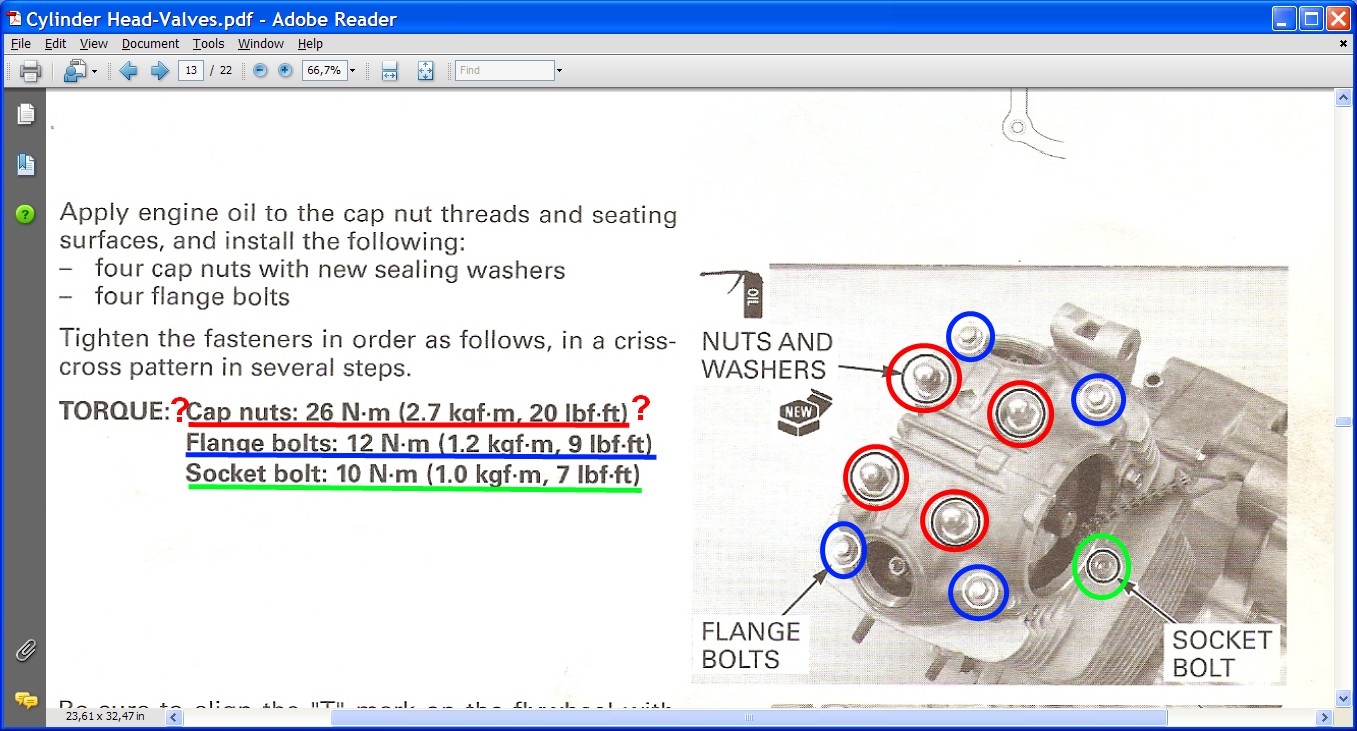1357x731 pixels.
Task: Click the horizontal scrollbar left arrow
Action: [x=173, y=717]
